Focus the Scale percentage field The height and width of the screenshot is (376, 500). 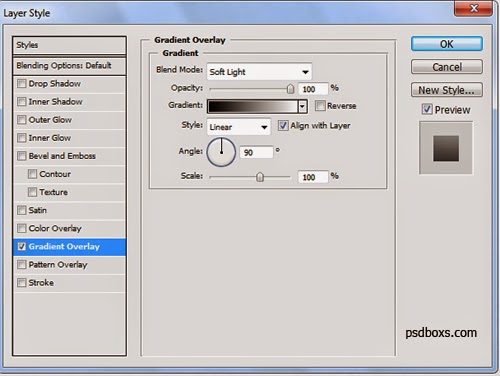(313, 177)
